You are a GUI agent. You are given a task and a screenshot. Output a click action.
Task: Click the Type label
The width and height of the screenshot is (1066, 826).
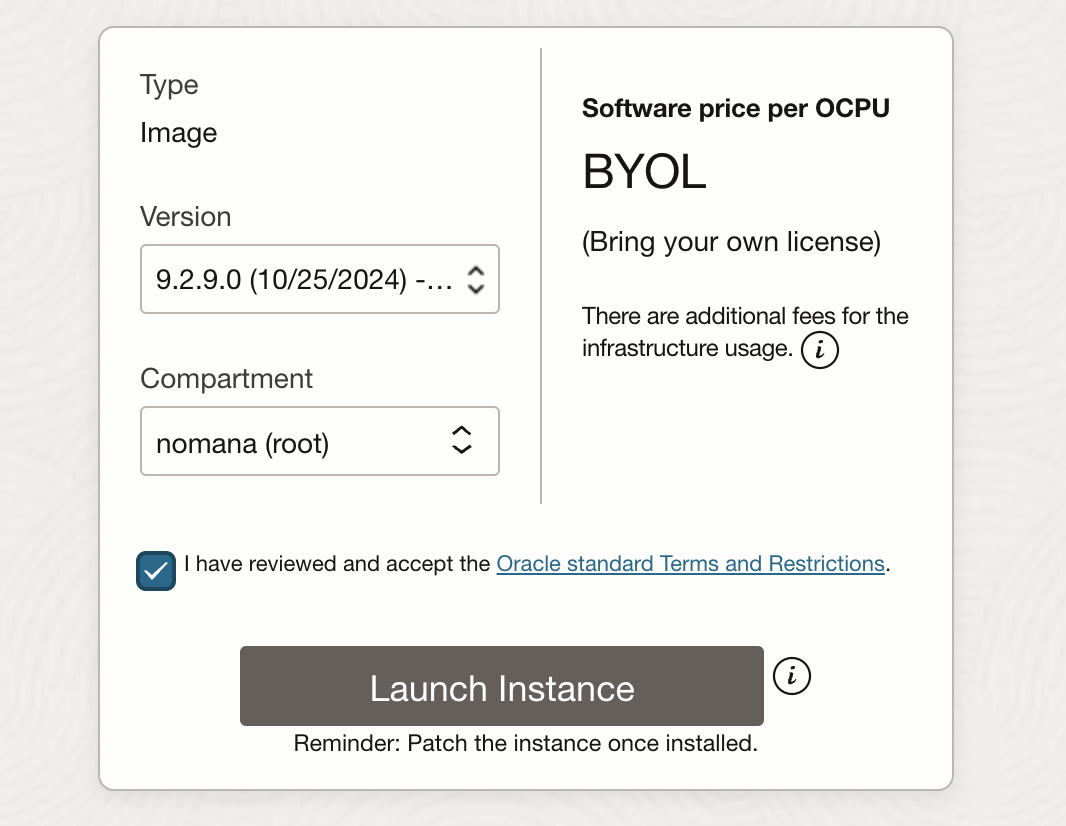(x=169, y=85)
